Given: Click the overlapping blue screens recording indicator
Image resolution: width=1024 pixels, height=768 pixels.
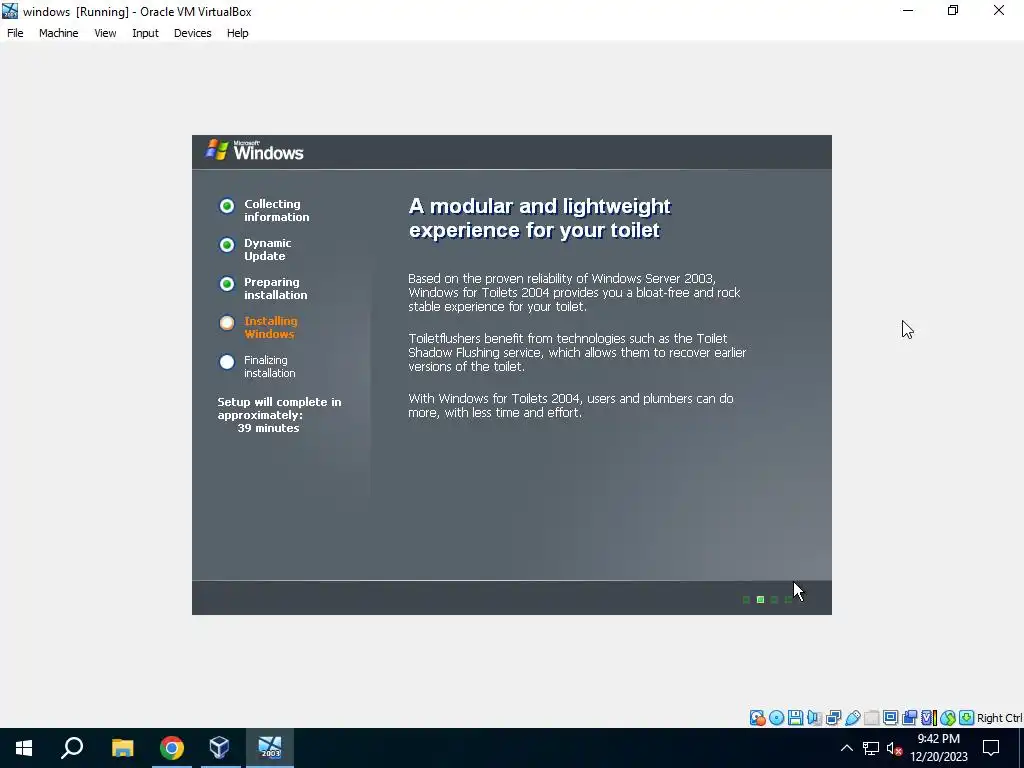Looking at the screenshot, I should tap(909, 718).
